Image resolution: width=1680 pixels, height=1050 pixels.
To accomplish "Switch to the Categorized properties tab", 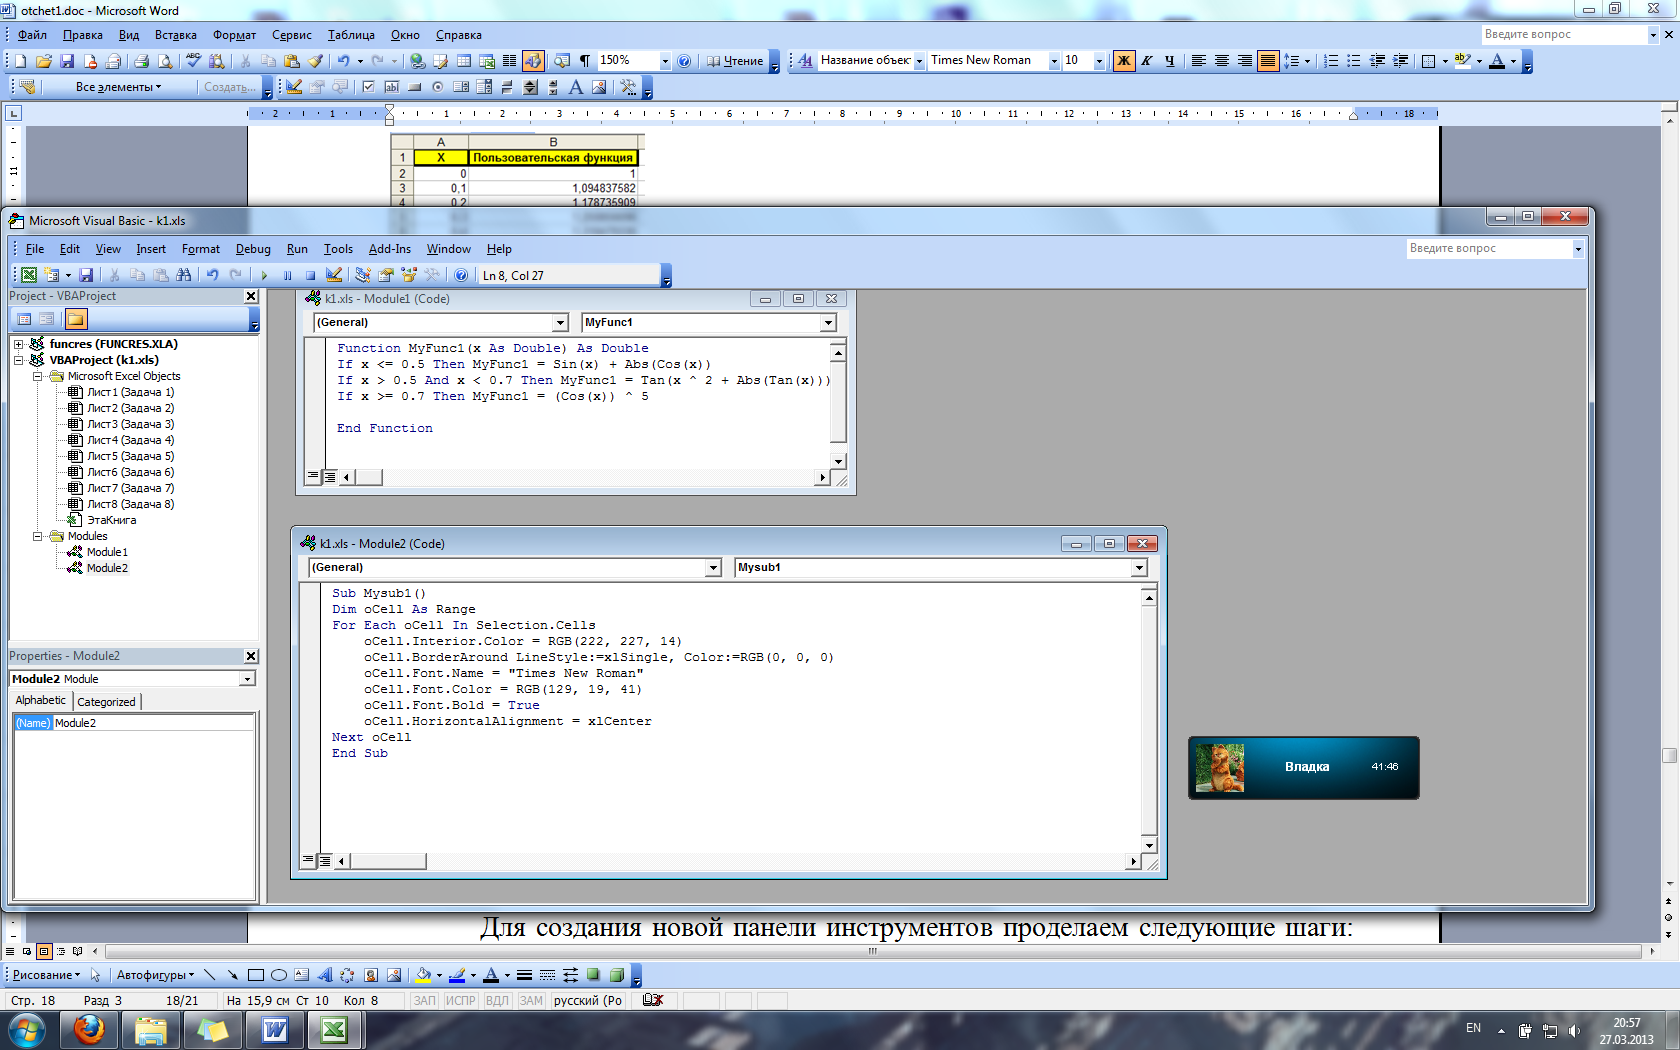I will 106,702.
